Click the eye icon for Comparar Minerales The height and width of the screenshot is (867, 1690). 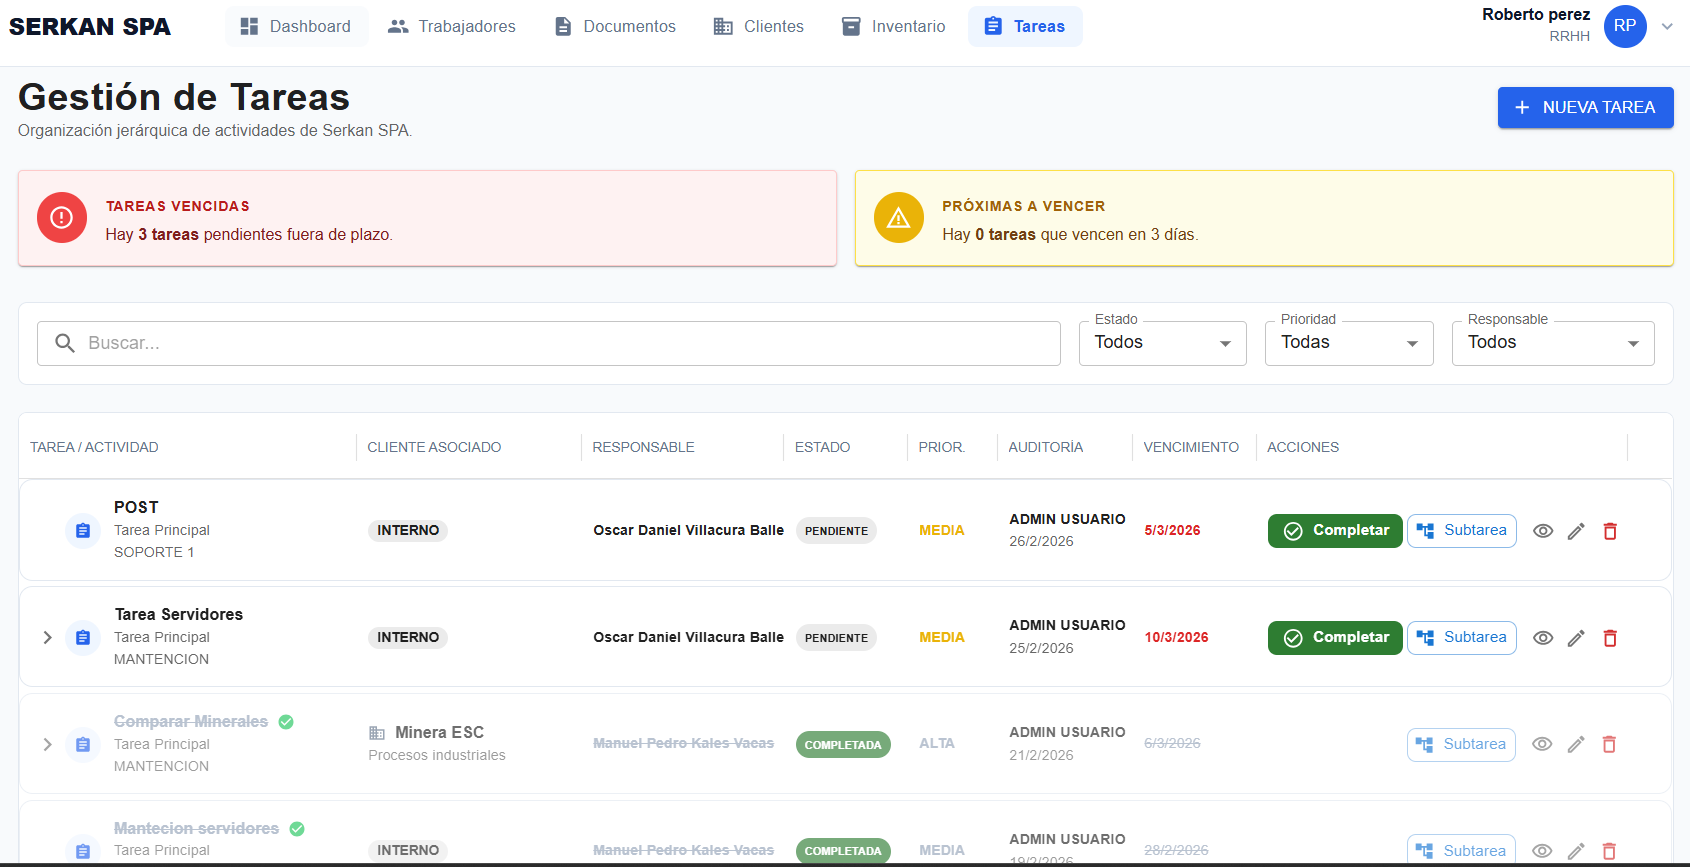[1542, 744]
